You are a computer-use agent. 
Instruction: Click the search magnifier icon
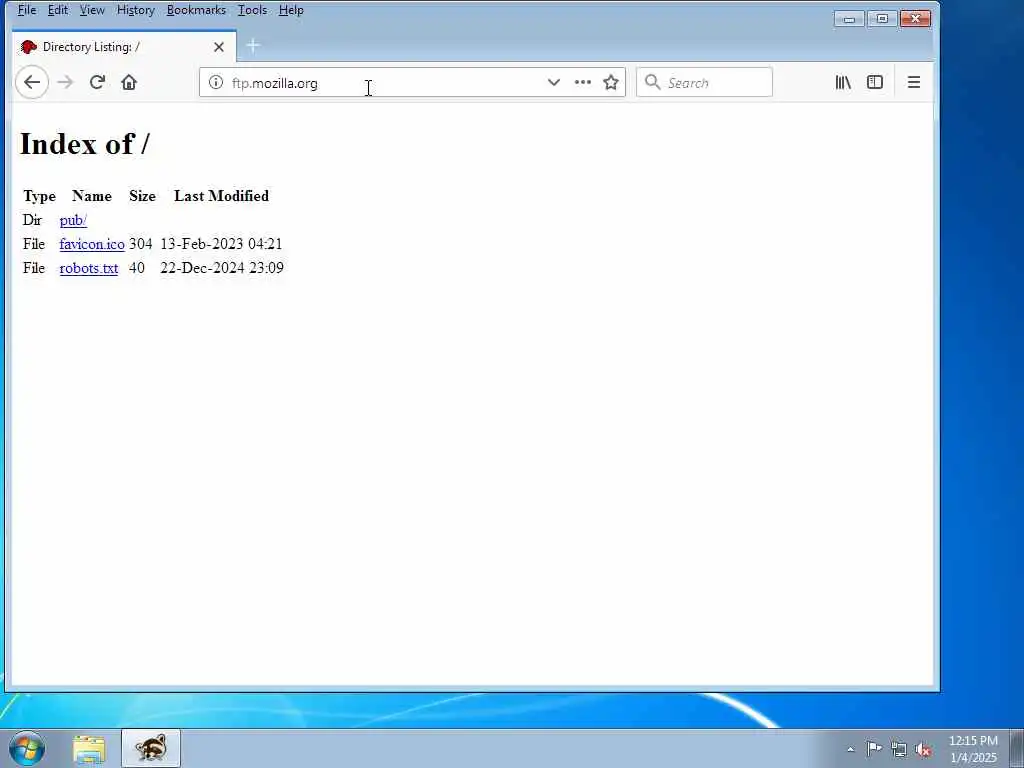click(x=652, y=82)
